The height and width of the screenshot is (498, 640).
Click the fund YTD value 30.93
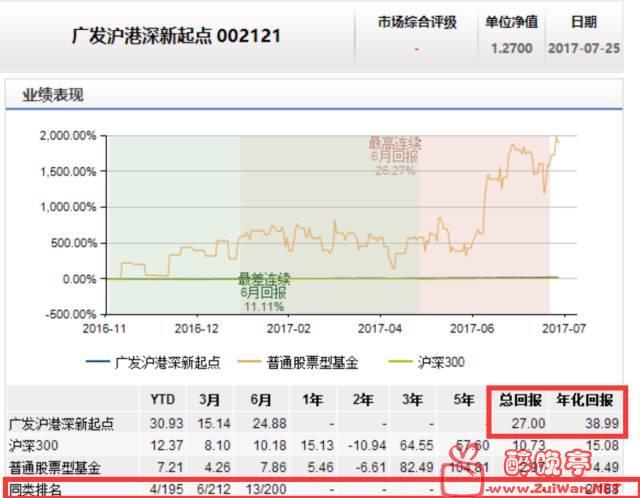pos(167,423)
